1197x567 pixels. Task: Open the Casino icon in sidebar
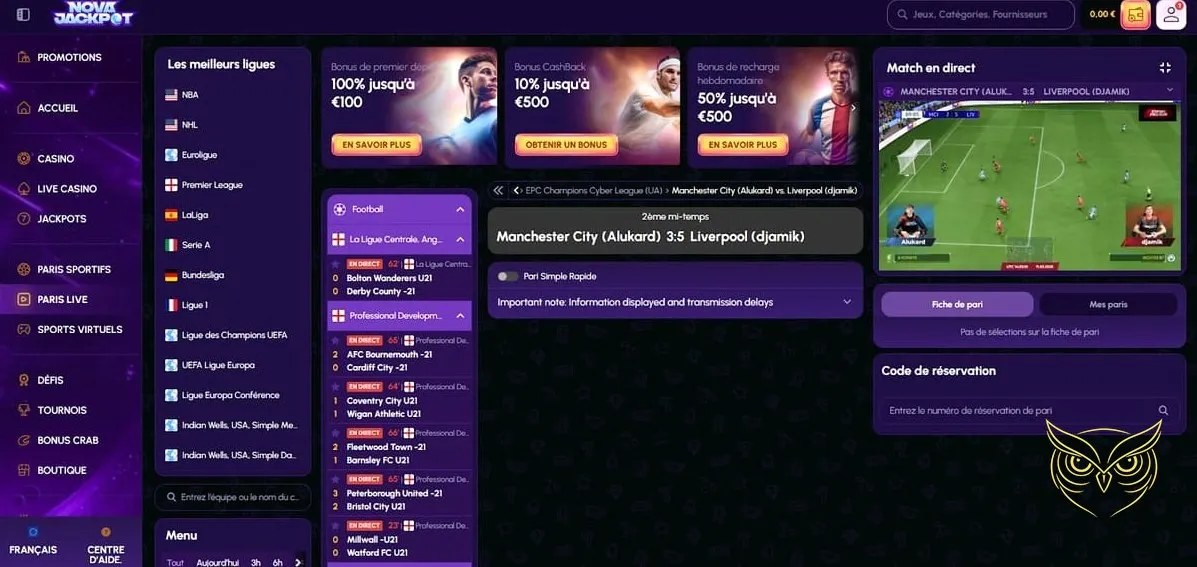(x=24, y=159)
